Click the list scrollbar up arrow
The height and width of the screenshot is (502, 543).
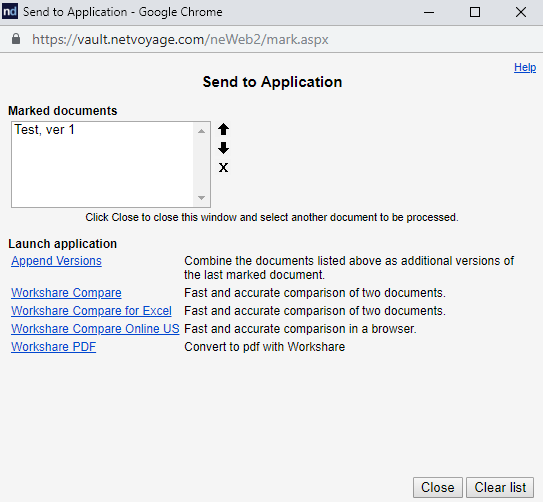(x=201, y=131)
